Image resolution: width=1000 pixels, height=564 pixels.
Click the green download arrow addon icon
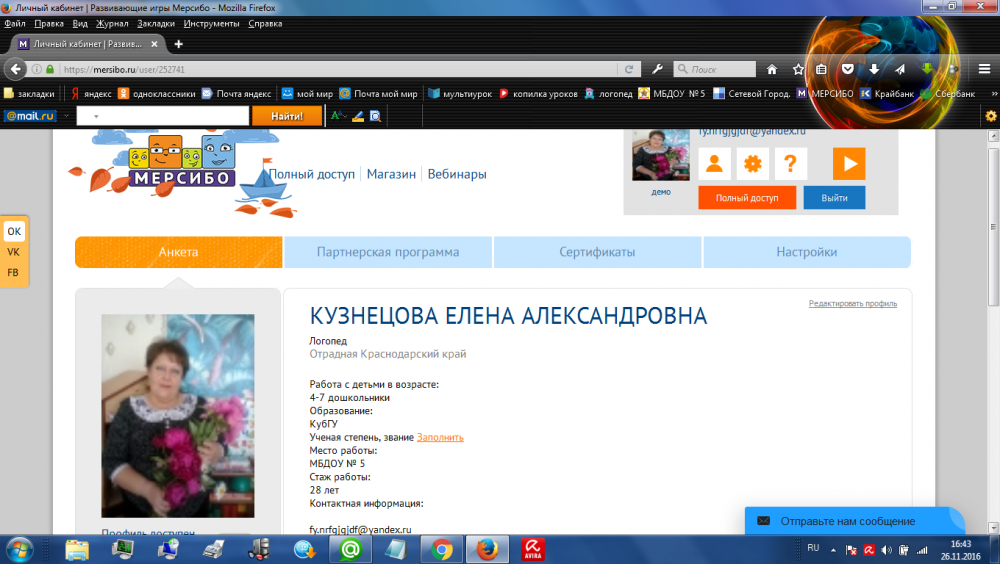[927, 69]
